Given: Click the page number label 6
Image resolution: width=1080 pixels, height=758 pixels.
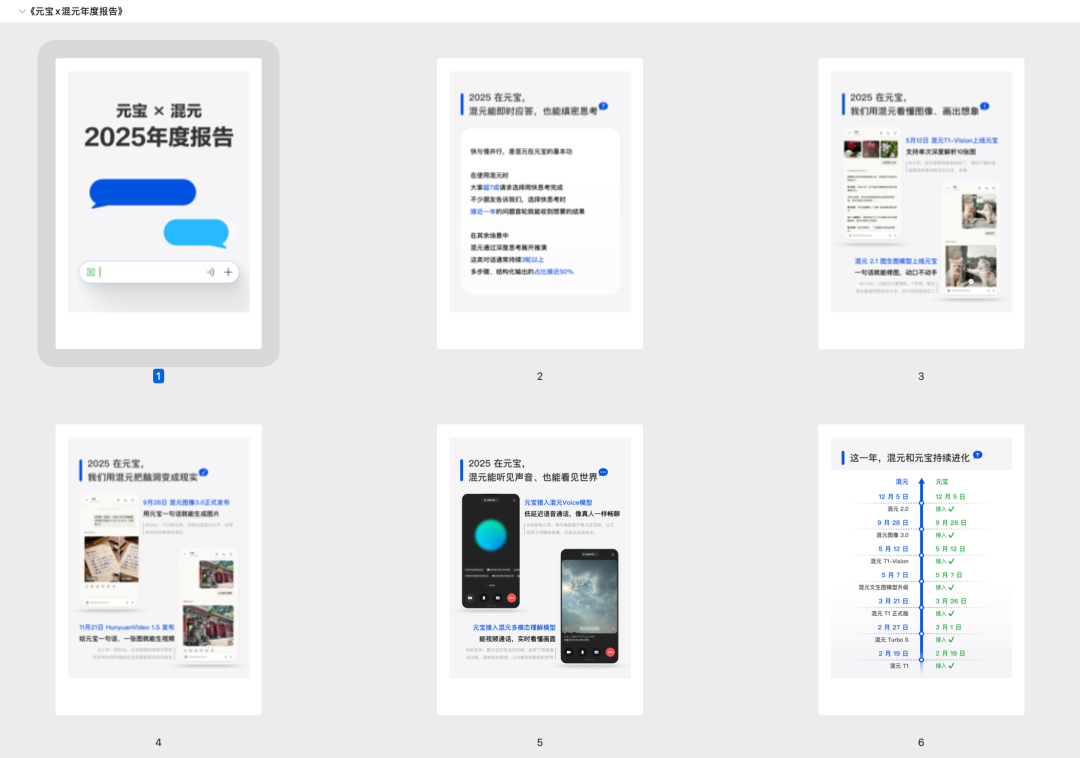Looking at the screenshot, I should coord(921,742).
